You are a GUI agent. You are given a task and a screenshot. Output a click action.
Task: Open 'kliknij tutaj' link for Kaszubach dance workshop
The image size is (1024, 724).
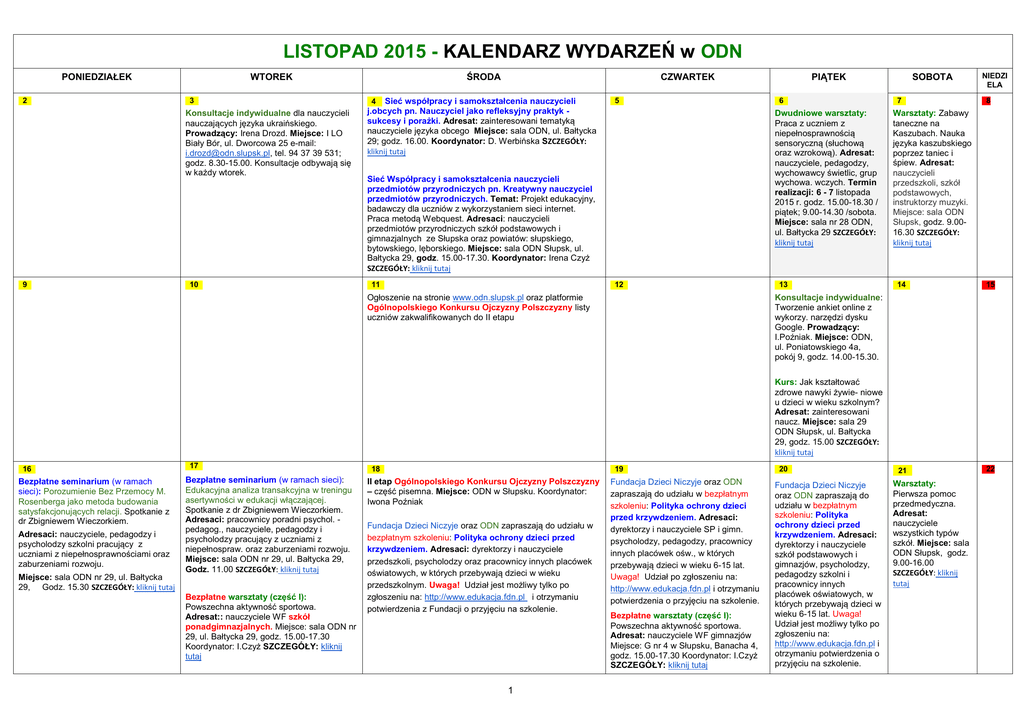[912, 243]
